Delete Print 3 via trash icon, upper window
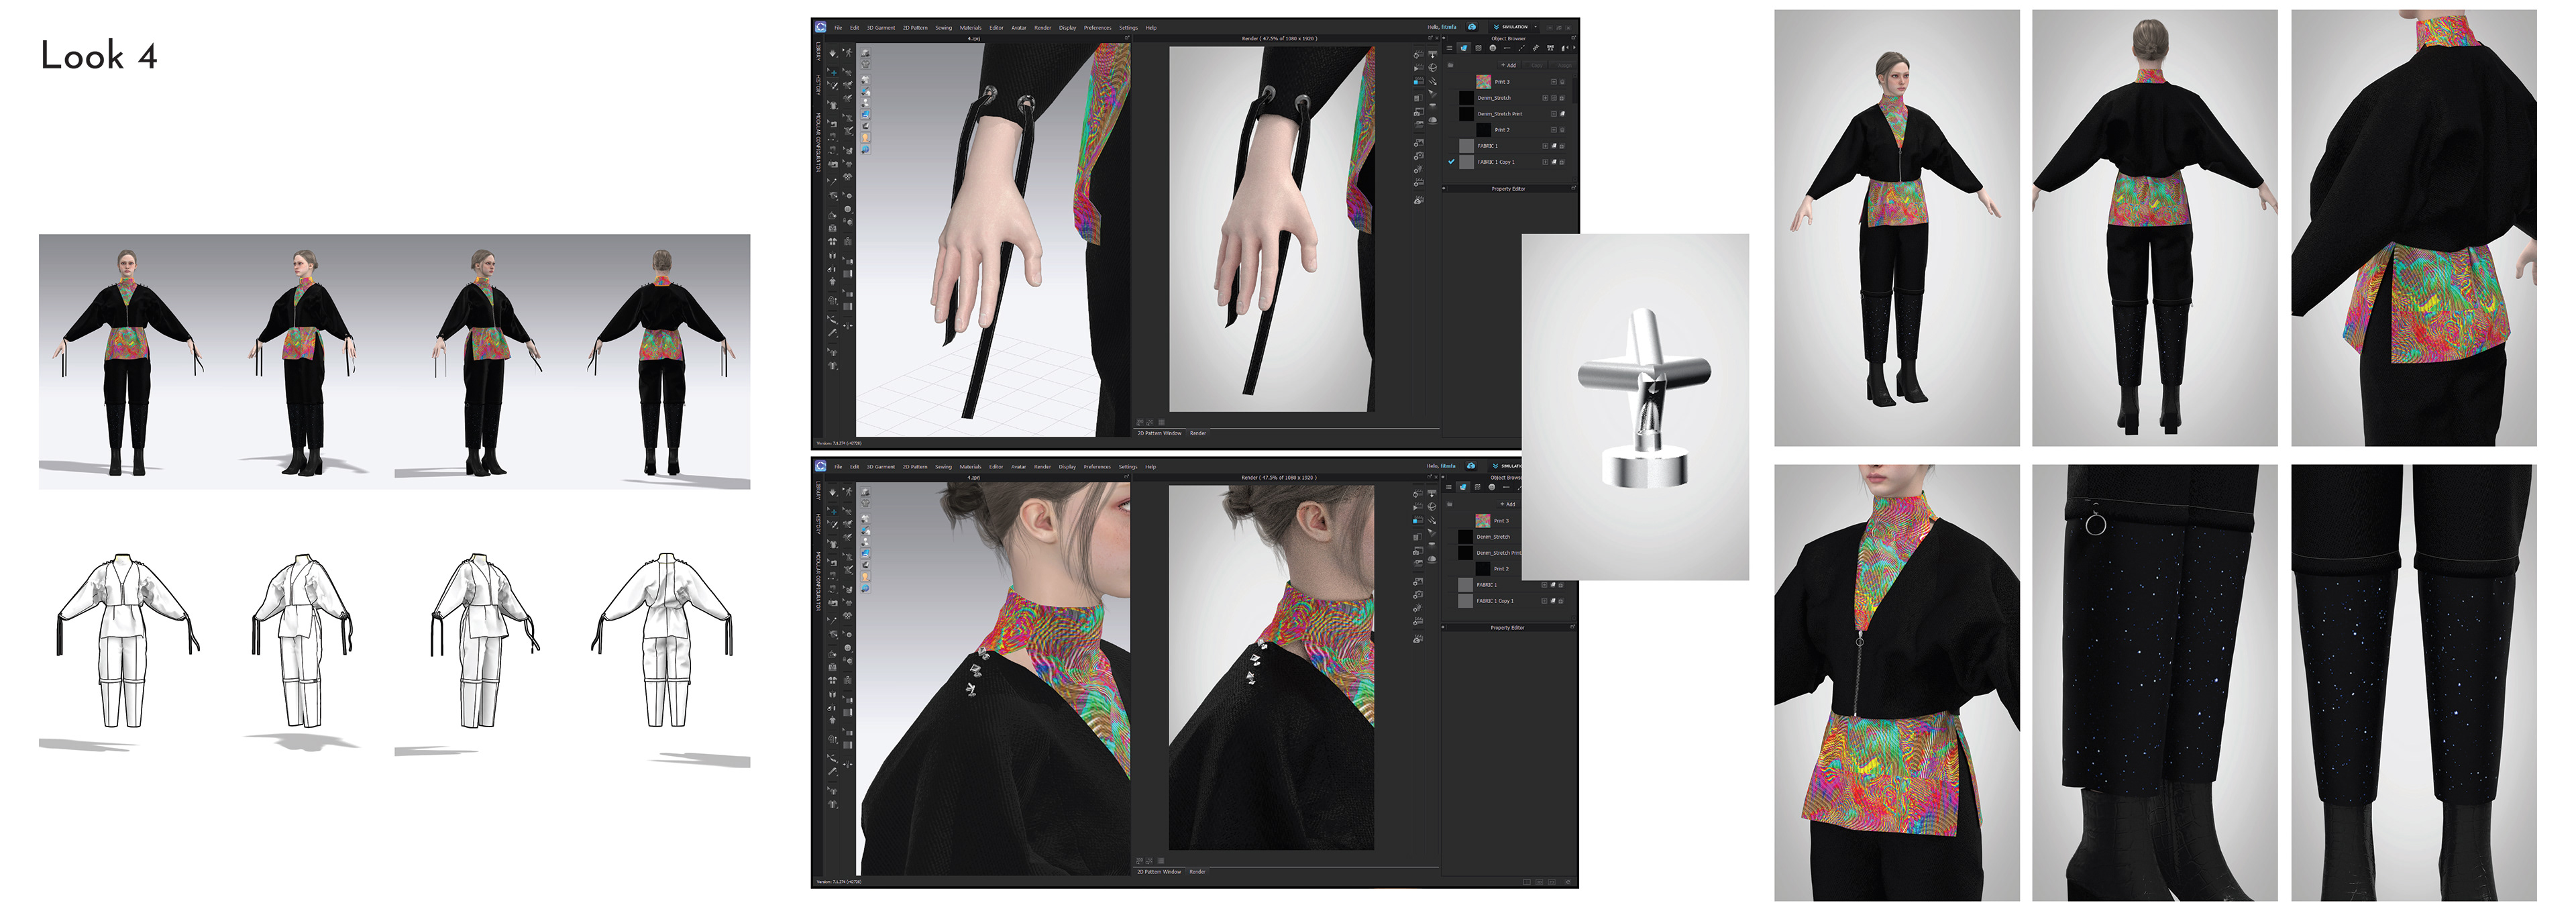The width and height of the screenshot is (2576, 911). 1562,82
